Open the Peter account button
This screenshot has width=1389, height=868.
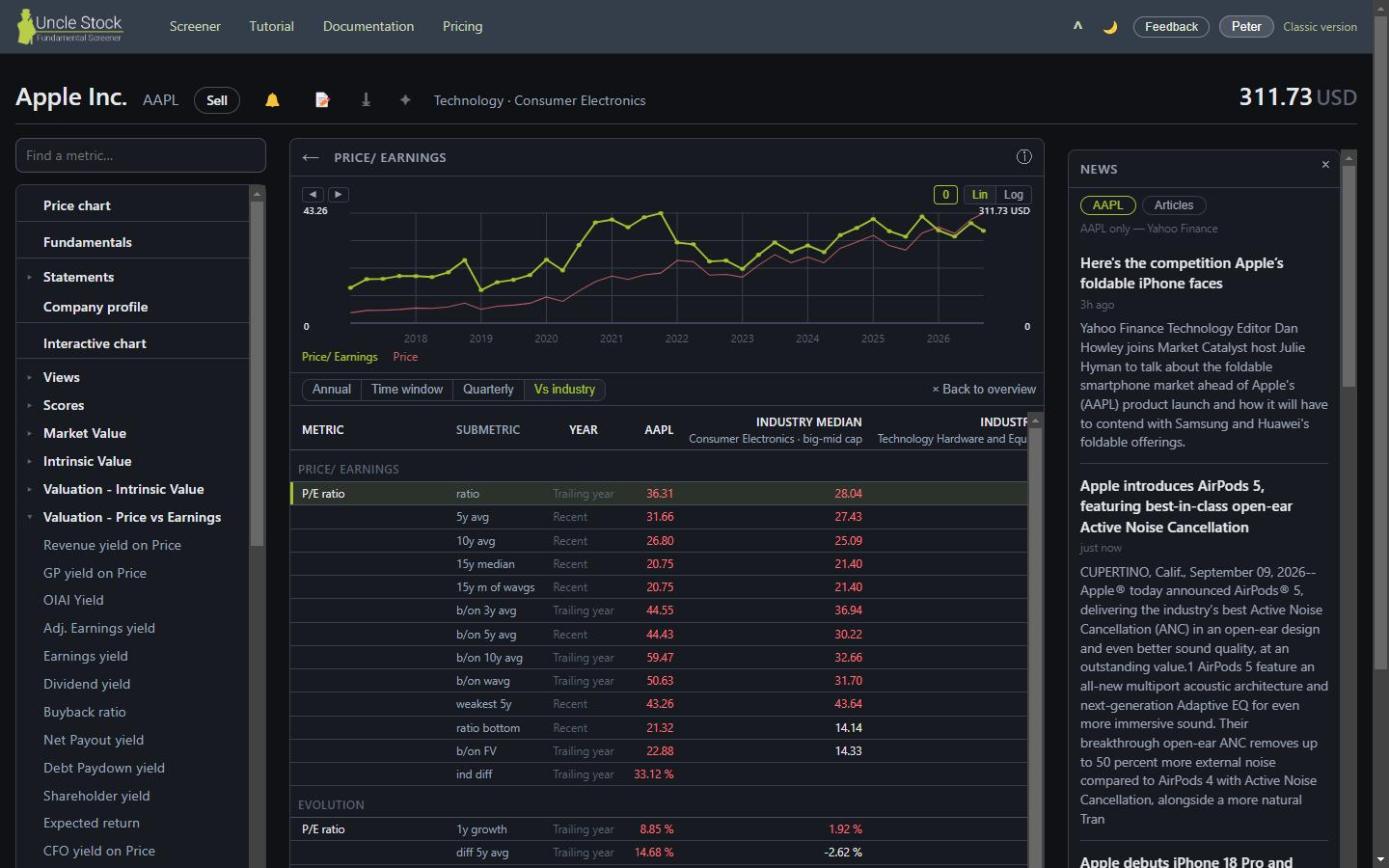click(1246, 27)
